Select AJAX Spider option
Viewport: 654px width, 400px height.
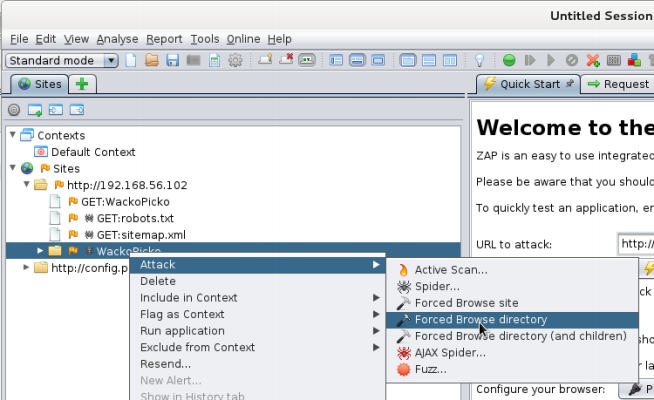point(450,353)
